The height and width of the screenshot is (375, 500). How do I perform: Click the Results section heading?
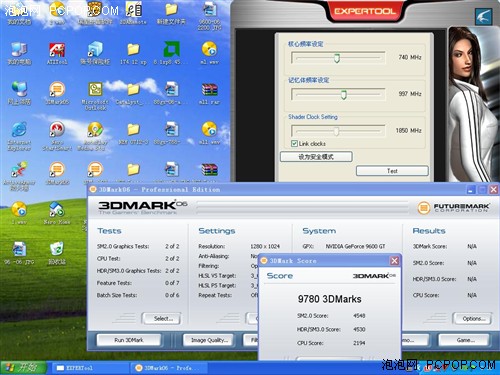point(429,231)
